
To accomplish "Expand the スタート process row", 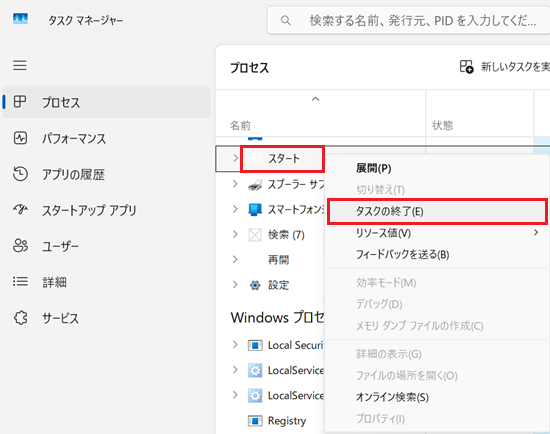I will 235,158.
